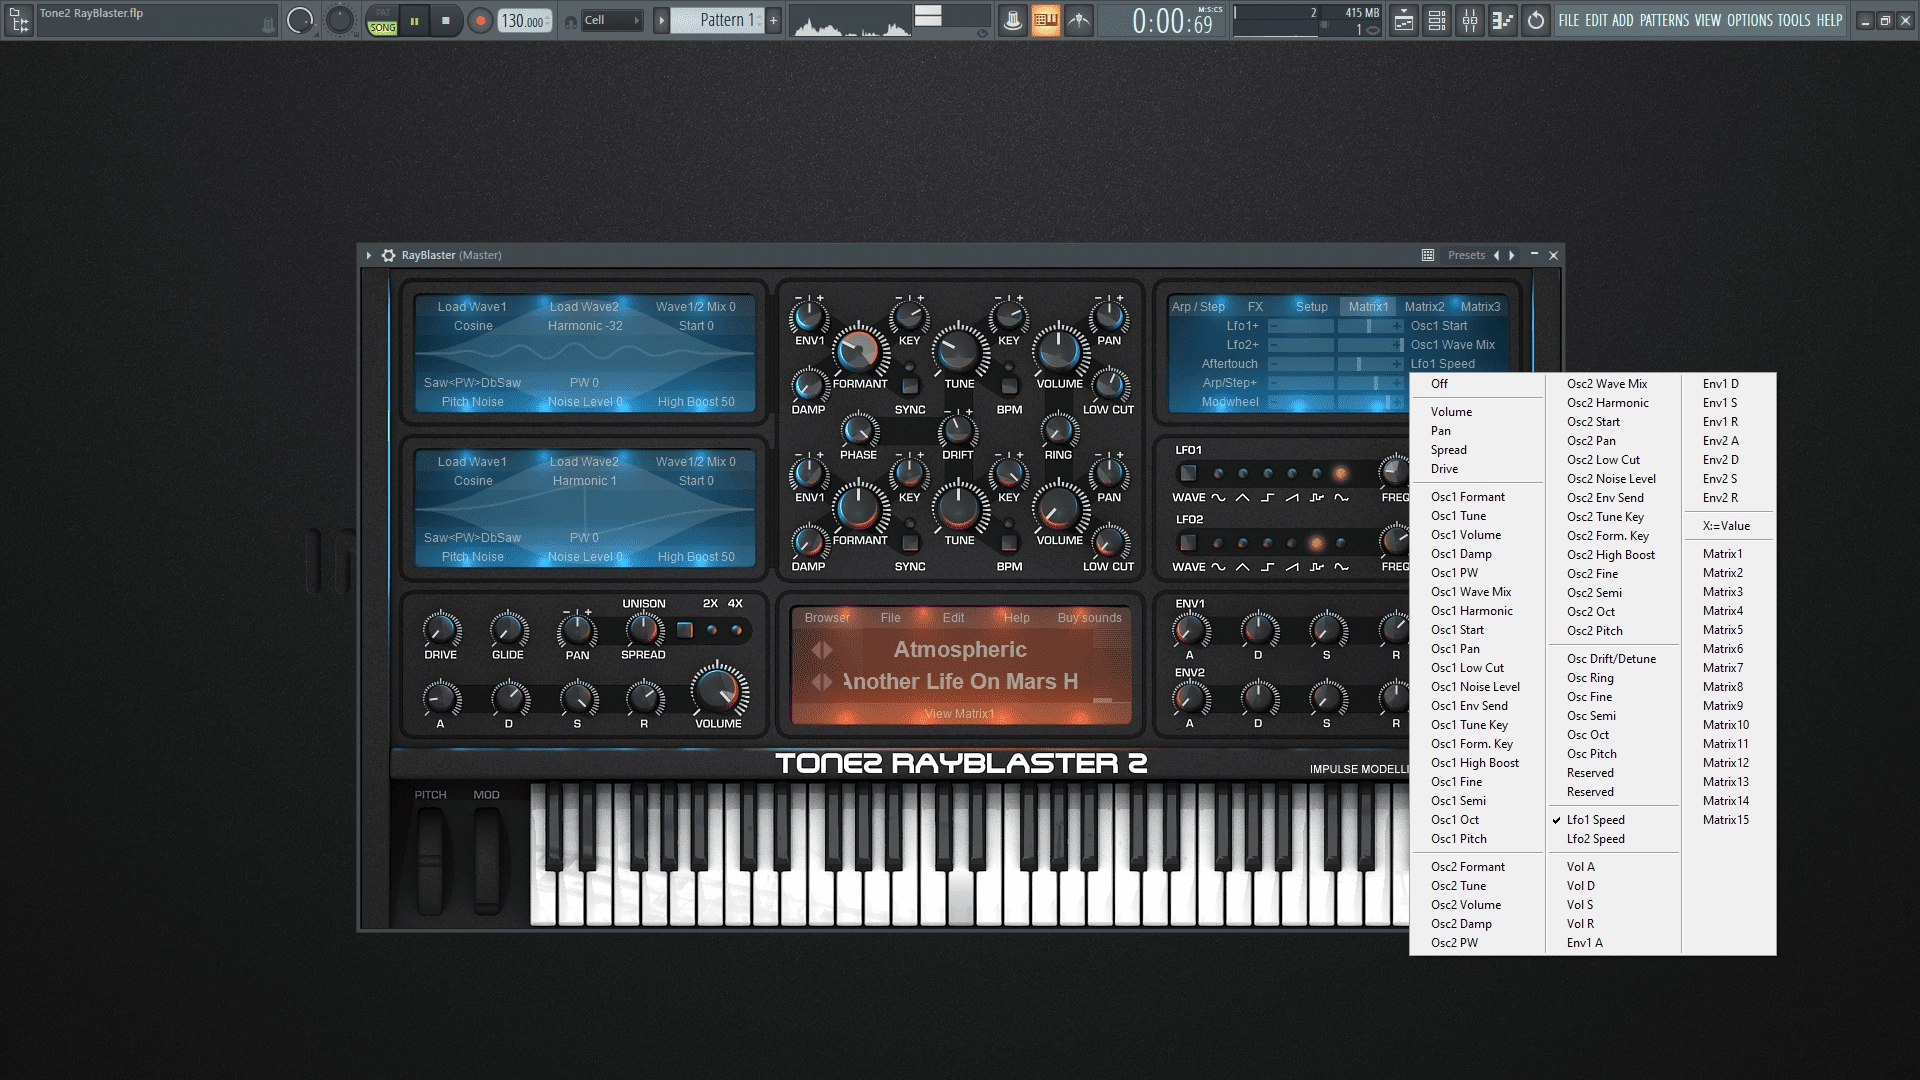
Task: Open the Cell snap dropdown
Action: click(x=611, y=20)
